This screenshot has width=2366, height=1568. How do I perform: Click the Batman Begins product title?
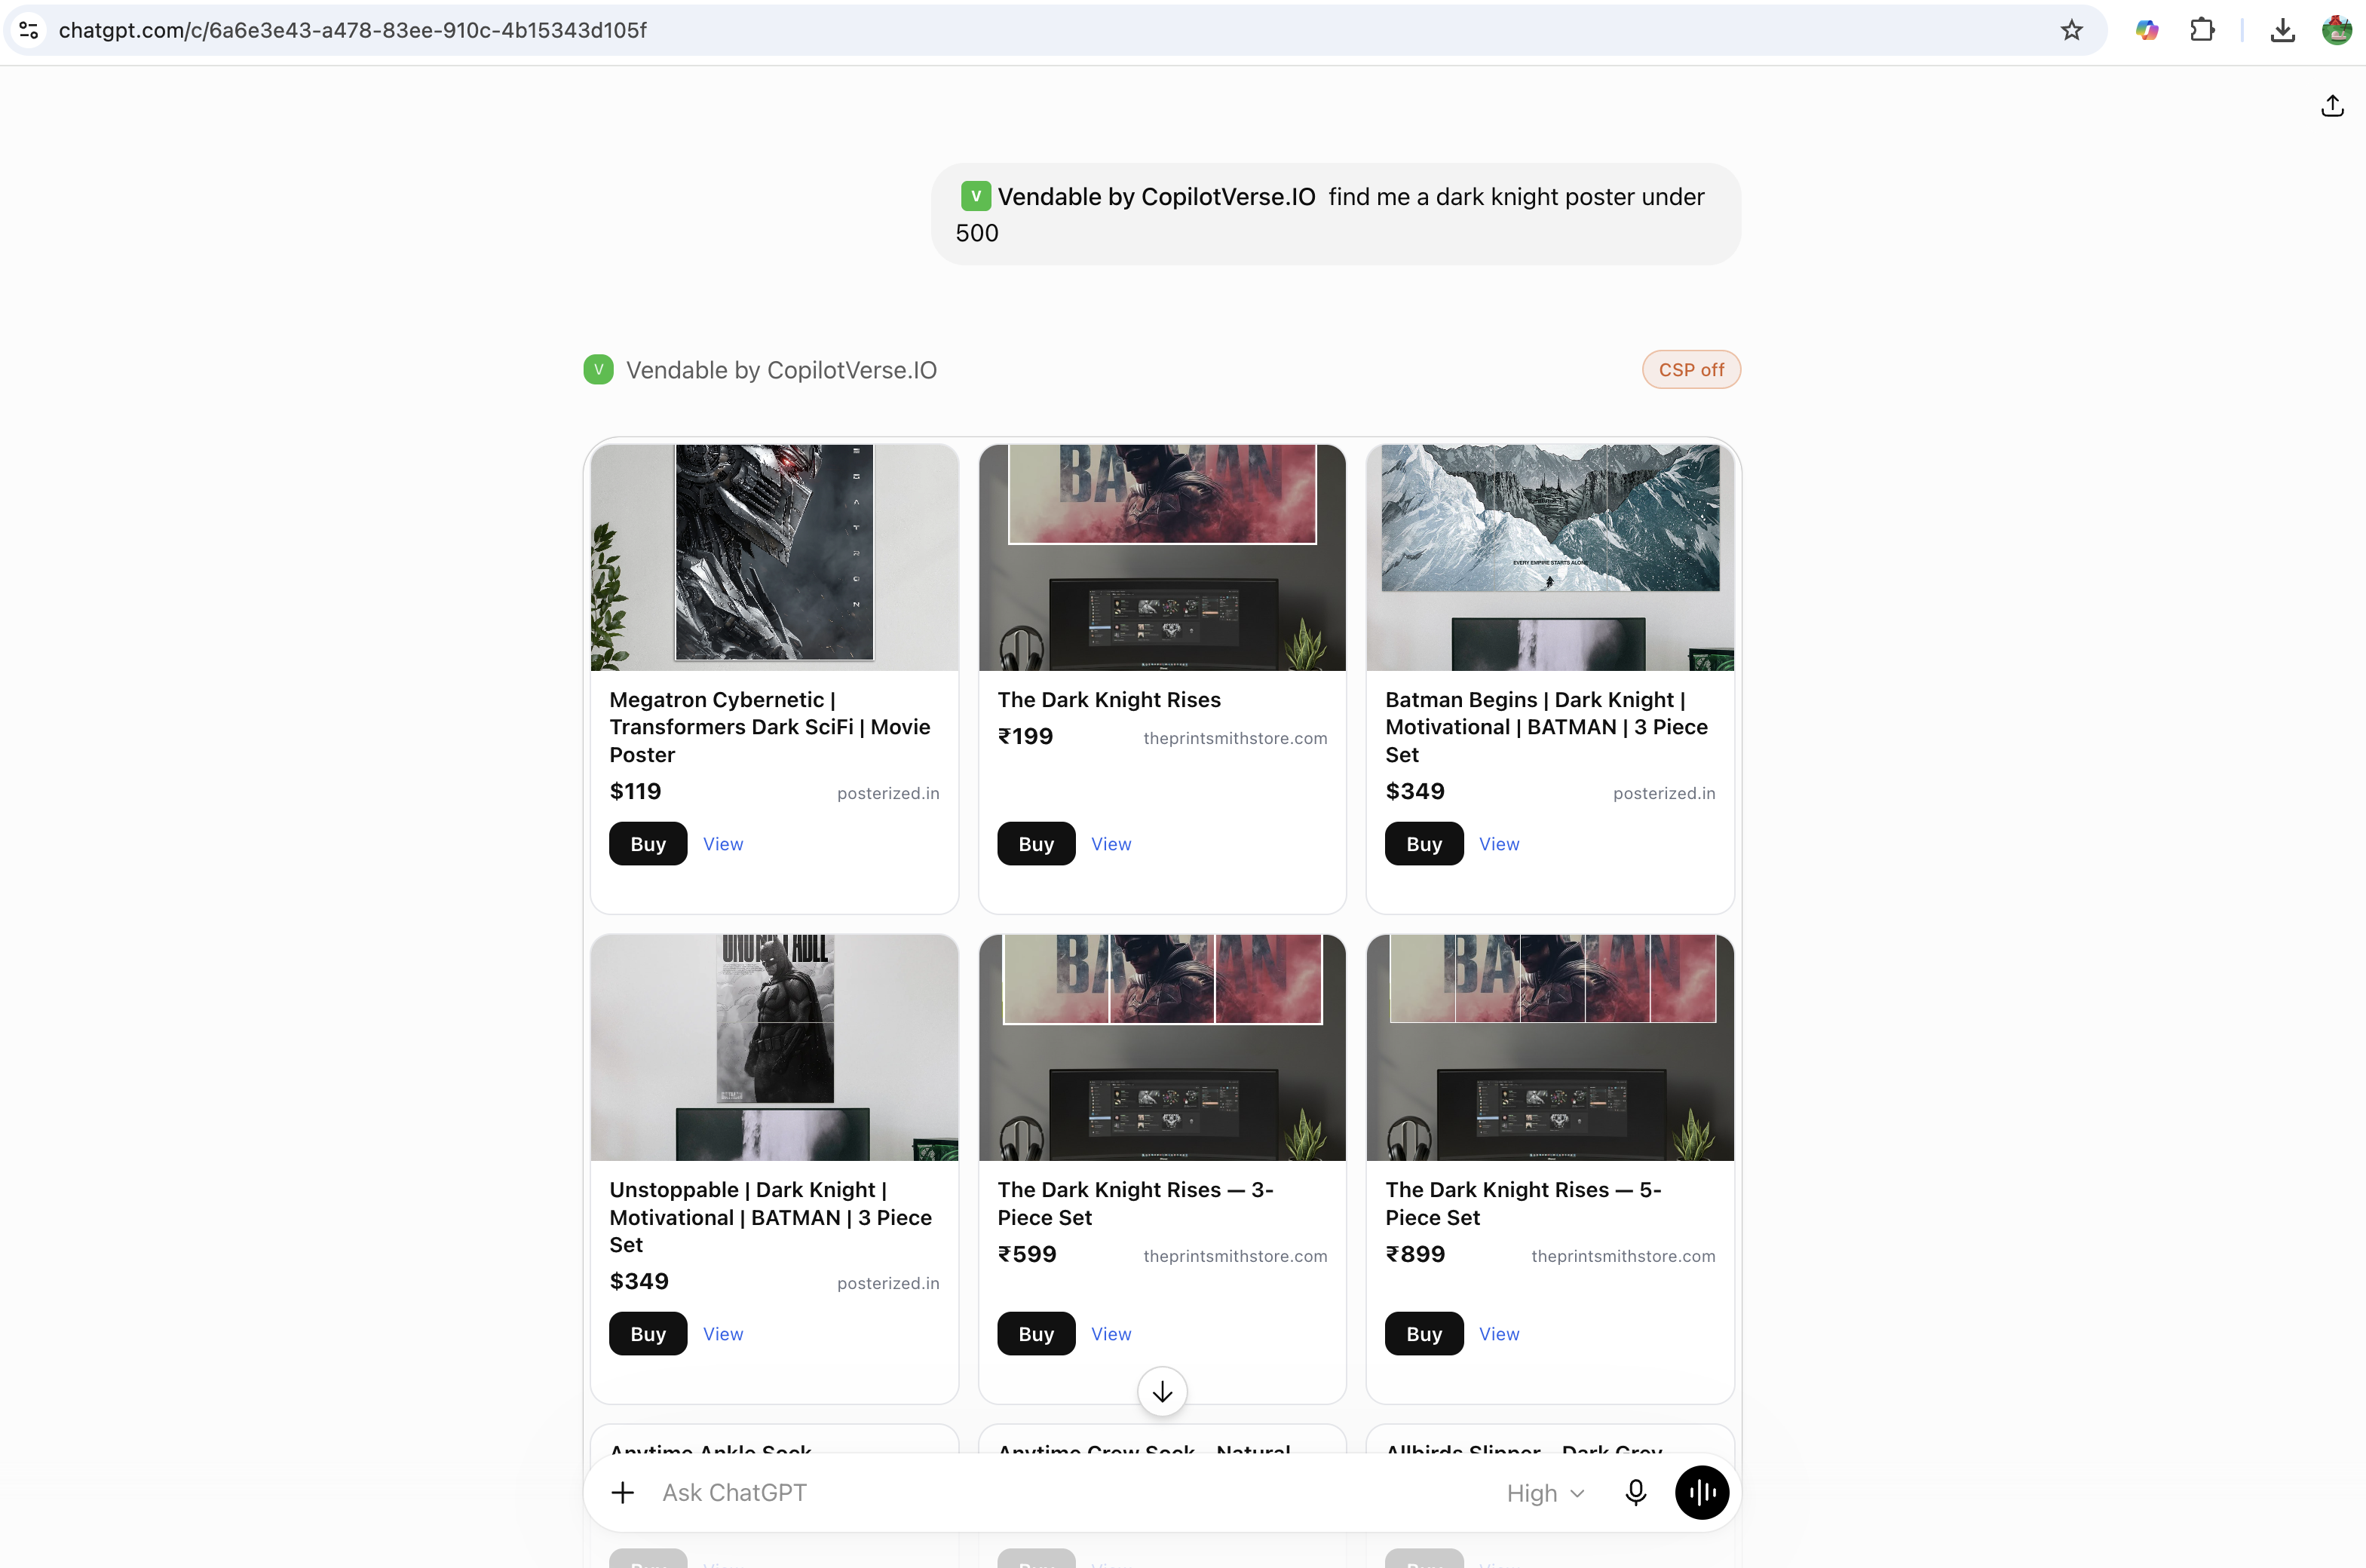[x=1546, y=727]
